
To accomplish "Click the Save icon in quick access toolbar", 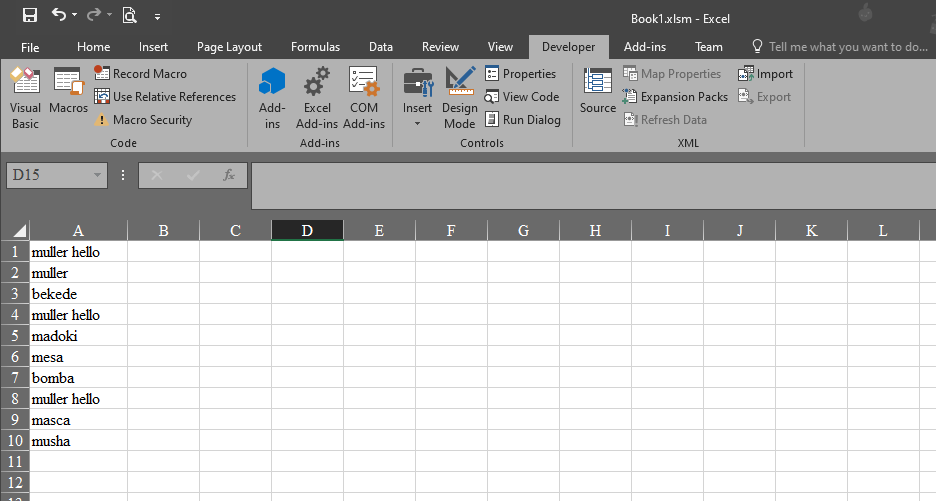I will 29,15.
